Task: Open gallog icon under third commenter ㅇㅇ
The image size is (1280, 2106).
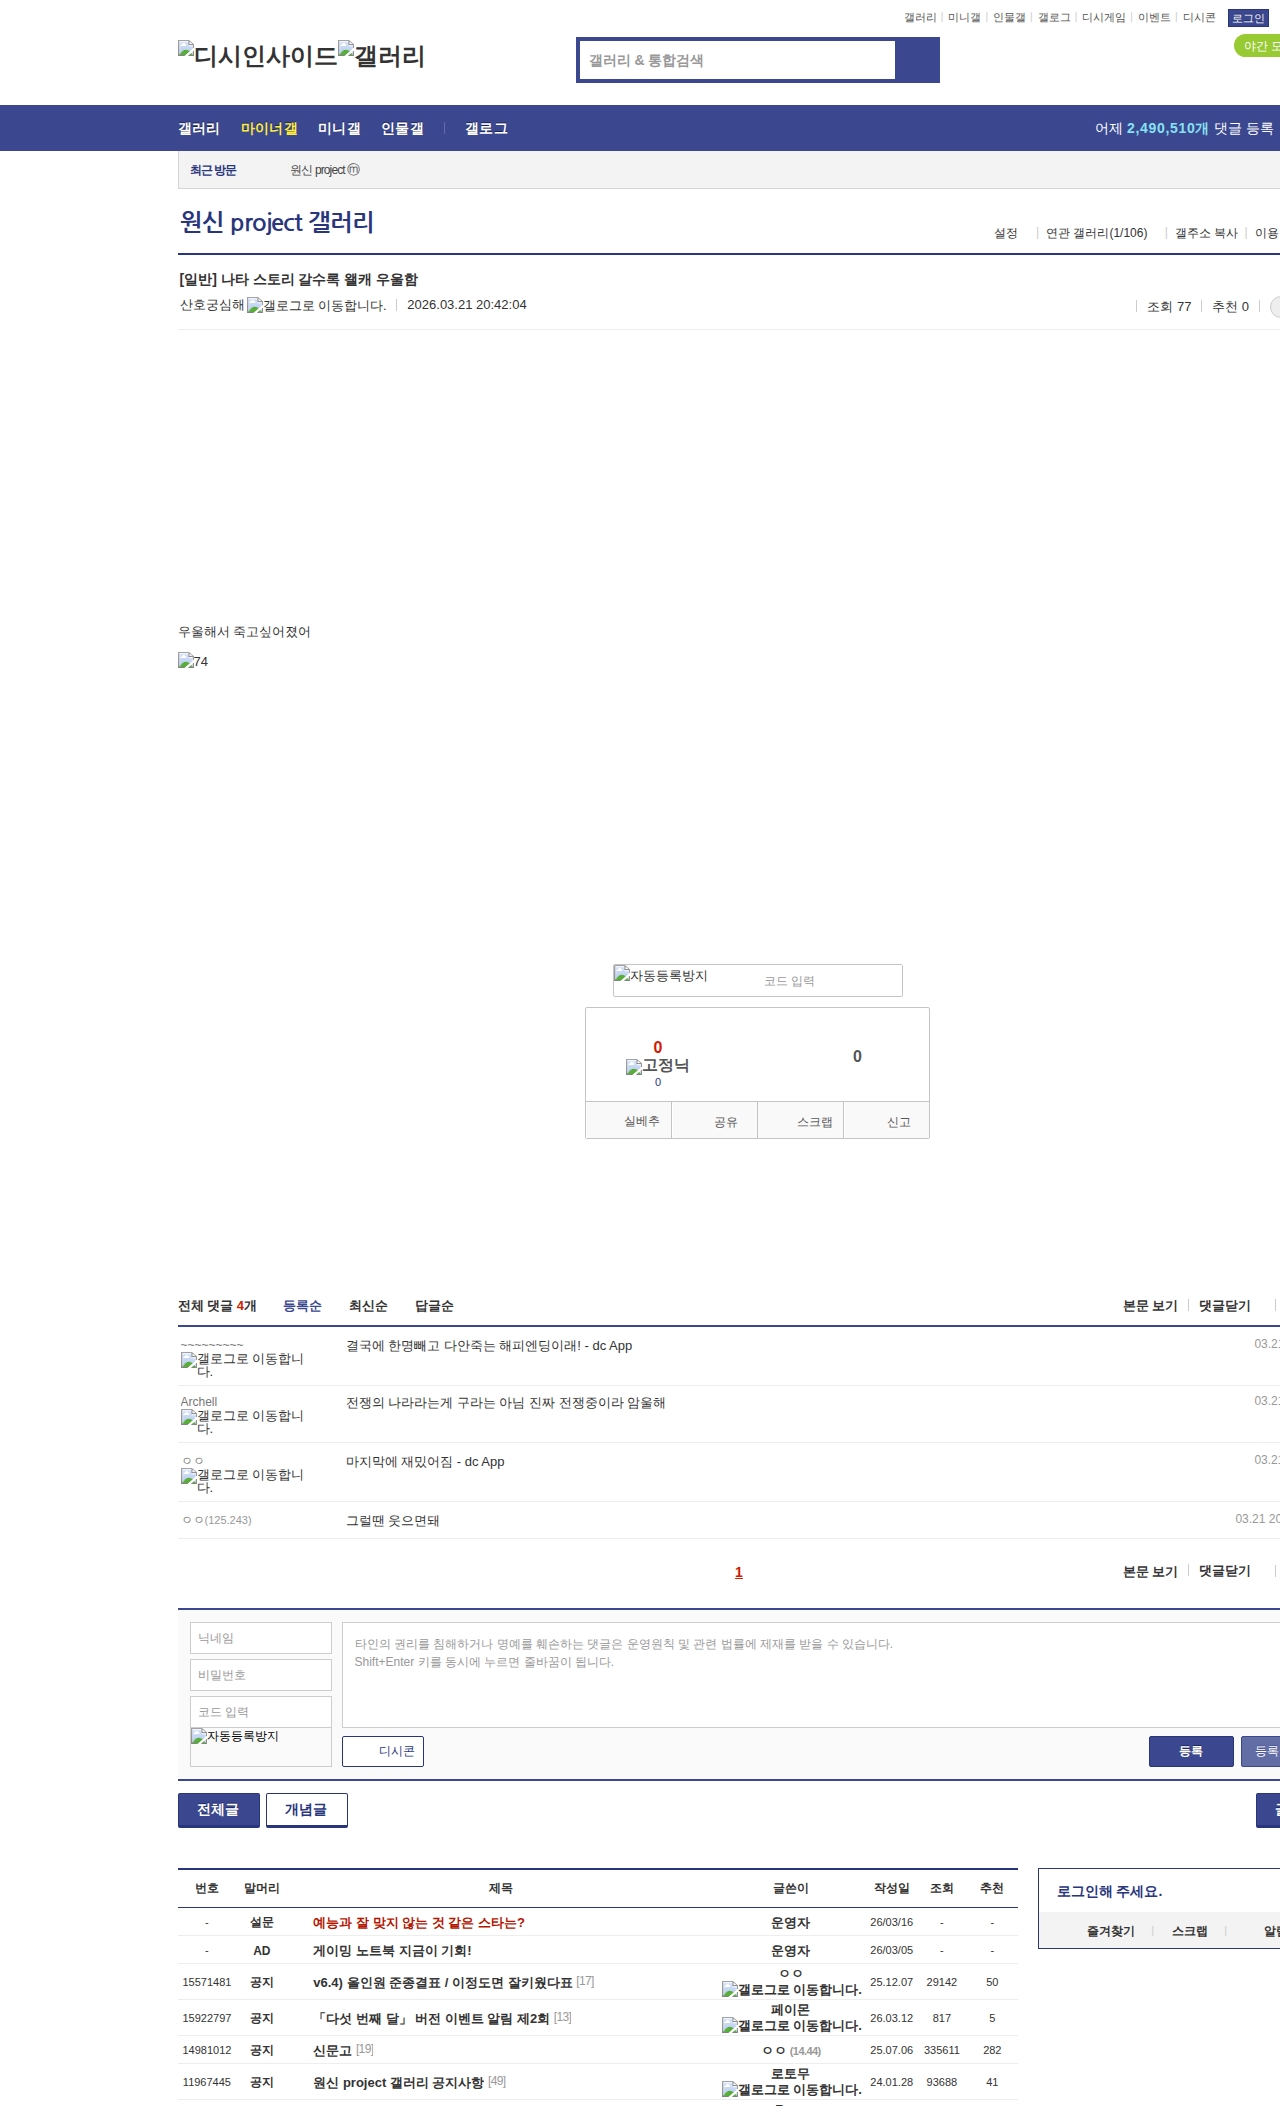Action: pyautogui.click(x=242, y=1480)
